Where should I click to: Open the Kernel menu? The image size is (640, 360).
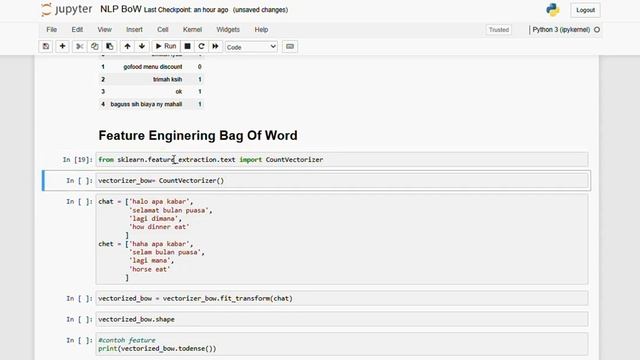coord(192,30)
